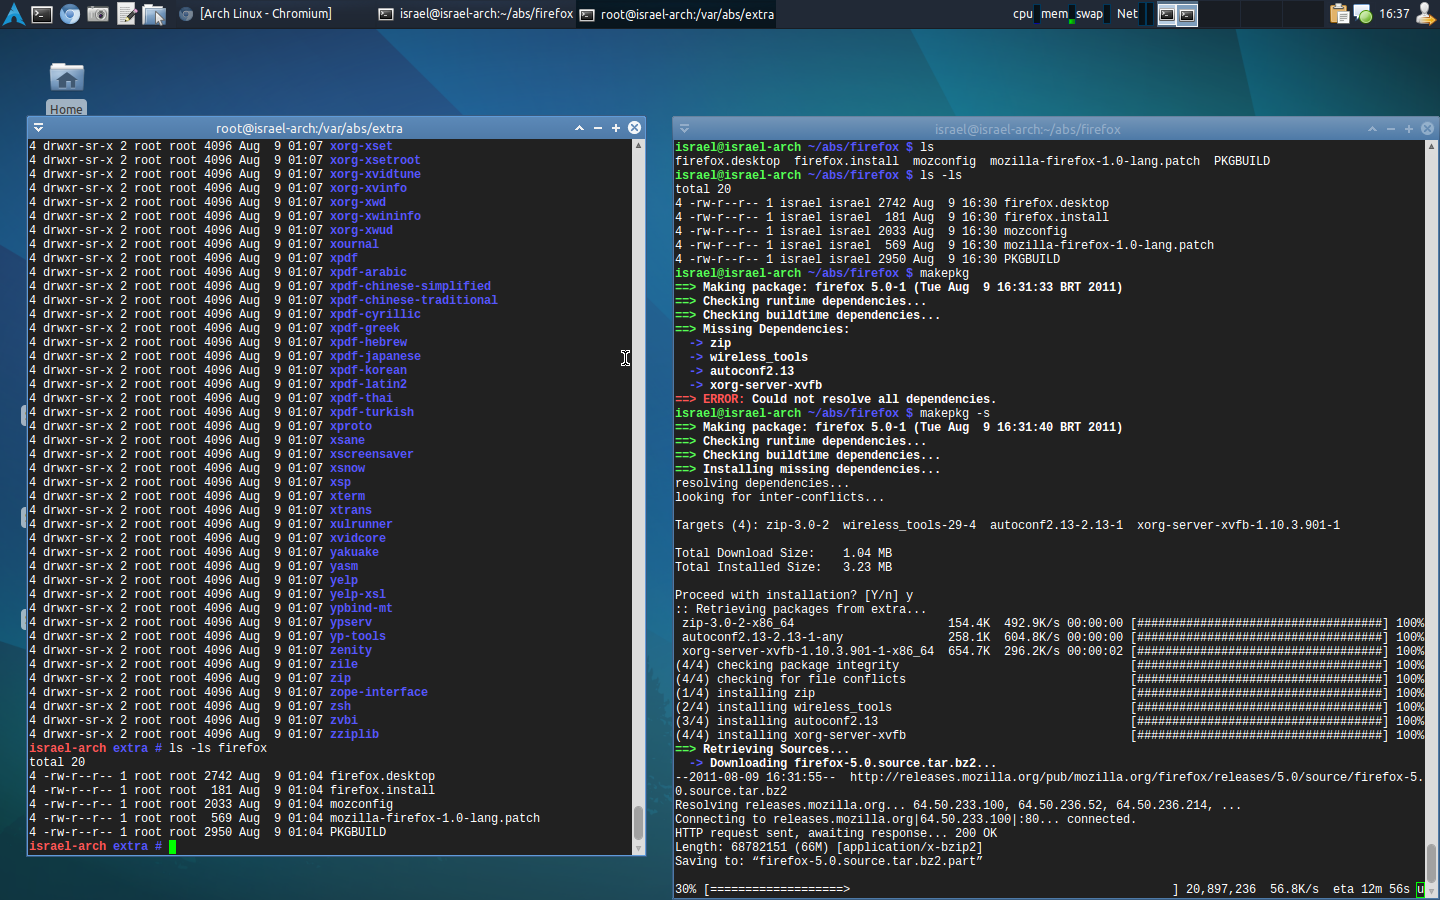Open window menu of the root terminal

[x=38, y=128]
